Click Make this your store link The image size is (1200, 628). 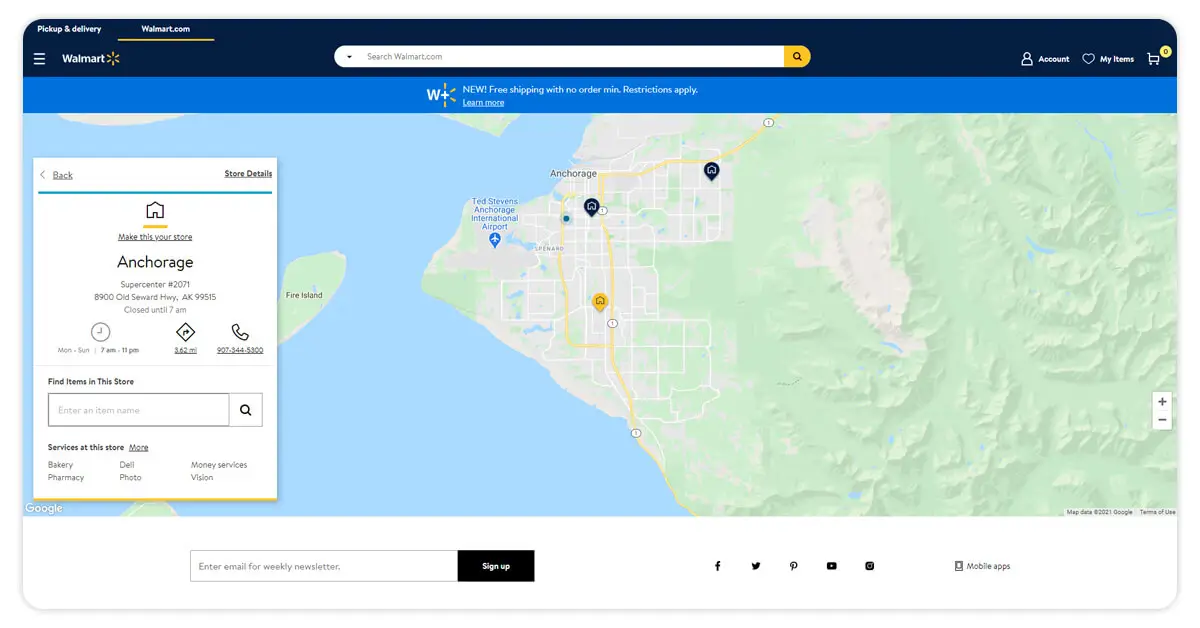155,237
